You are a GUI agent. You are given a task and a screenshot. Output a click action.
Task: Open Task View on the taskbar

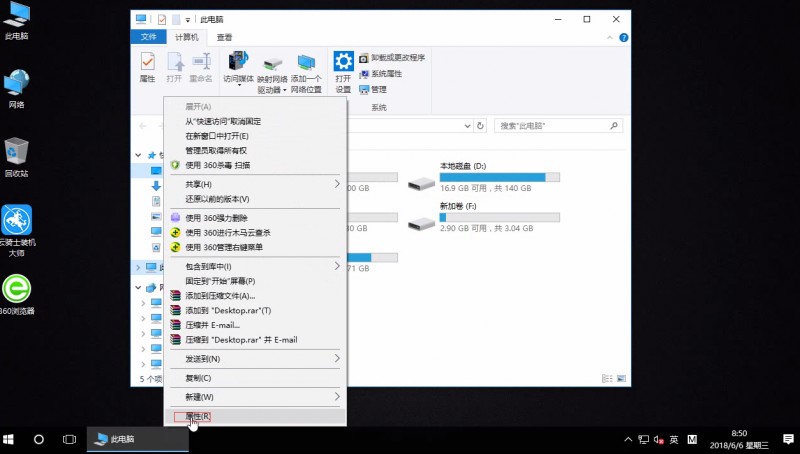[69, 439]
